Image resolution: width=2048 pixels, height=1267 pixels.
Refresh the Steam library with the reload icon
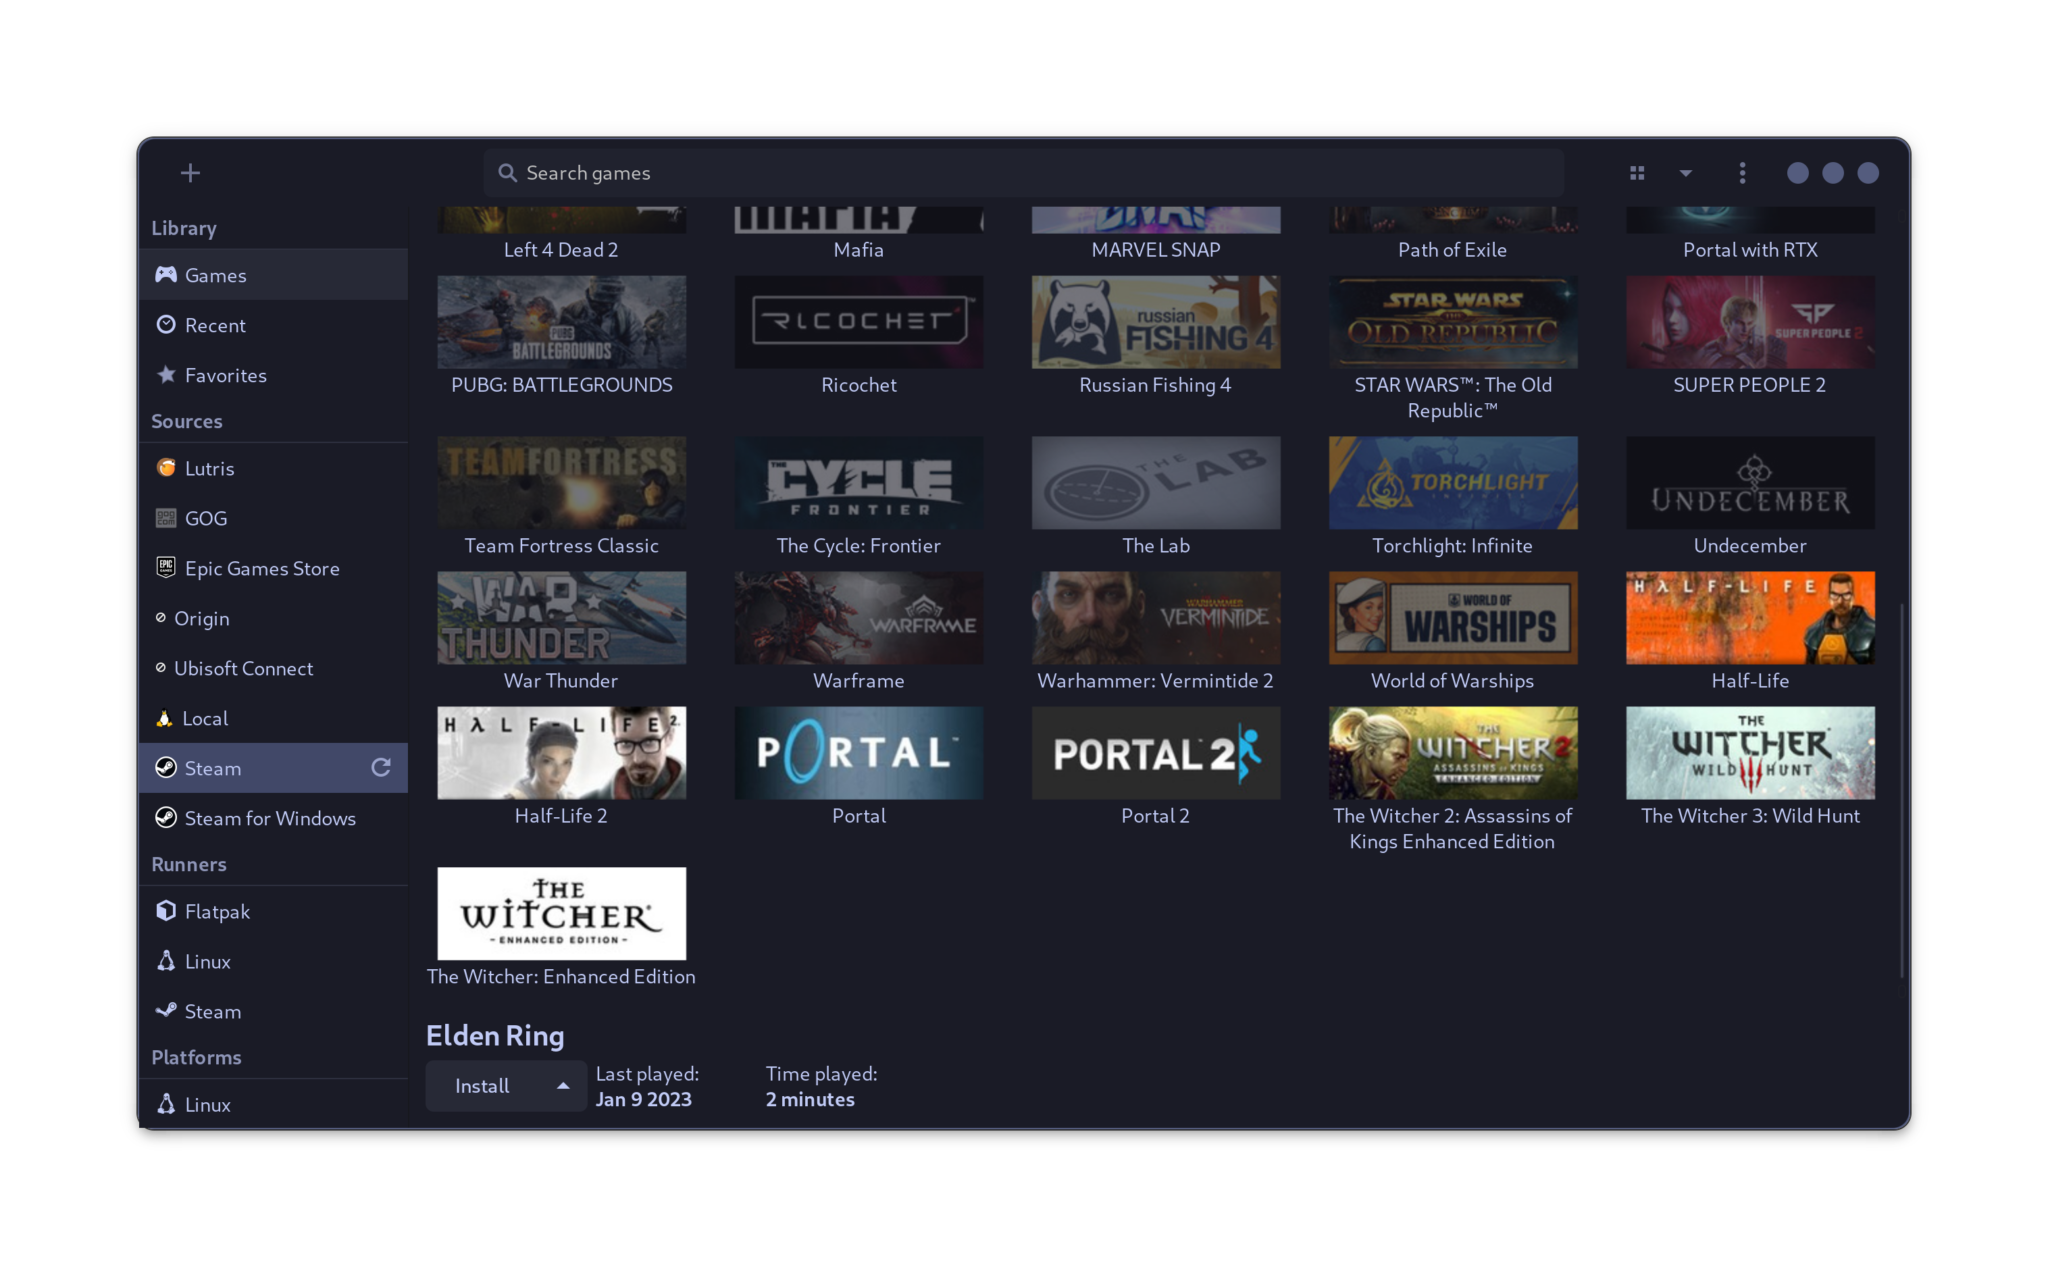coord(381,767)
